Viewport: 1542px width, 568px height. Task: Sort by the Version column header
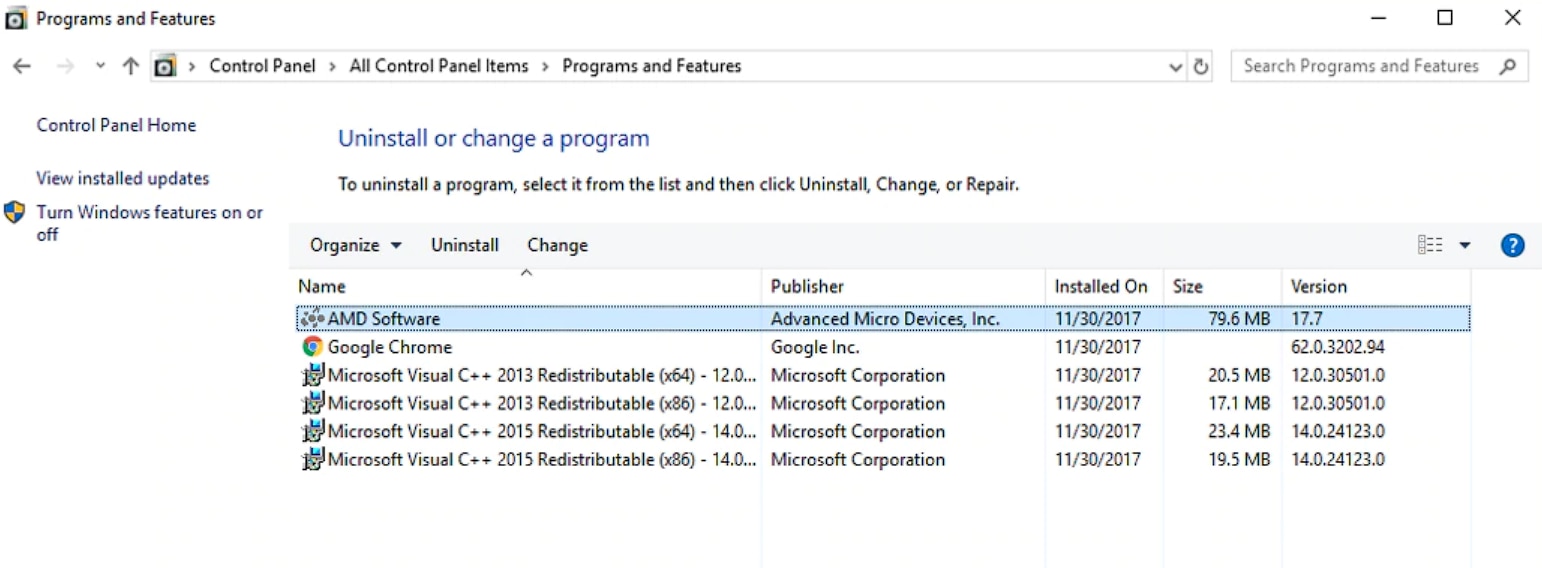pyautogui.click(x=1376, y=286)
